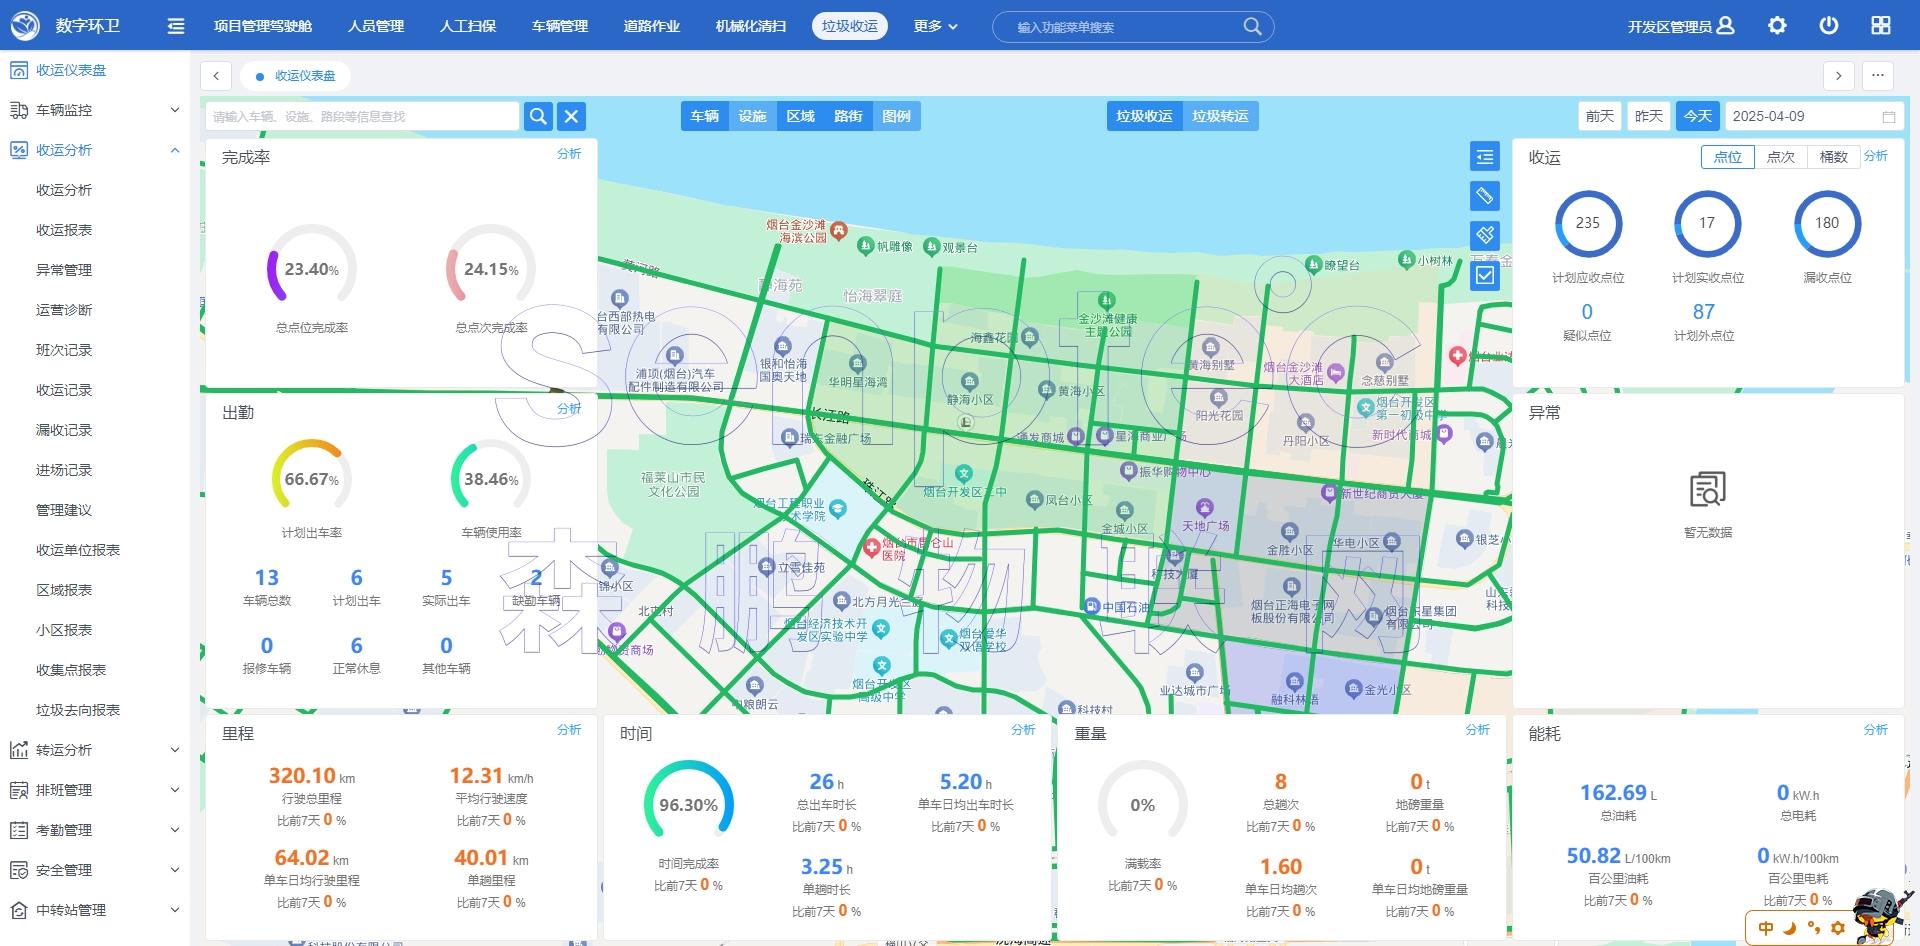
Task: Click the blue map search magnifier button
Action: click(538, 117)
